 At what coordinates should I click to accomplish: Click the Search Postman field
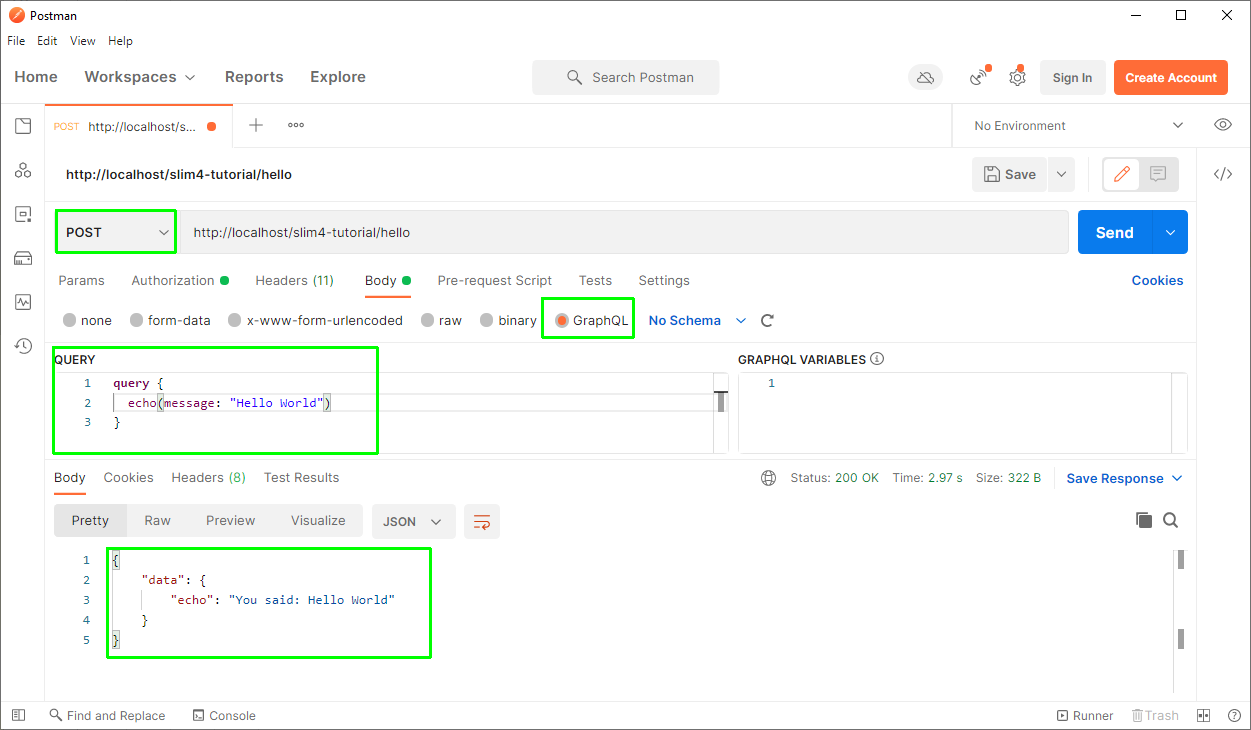pyautogui.click(x=626, y=78)
